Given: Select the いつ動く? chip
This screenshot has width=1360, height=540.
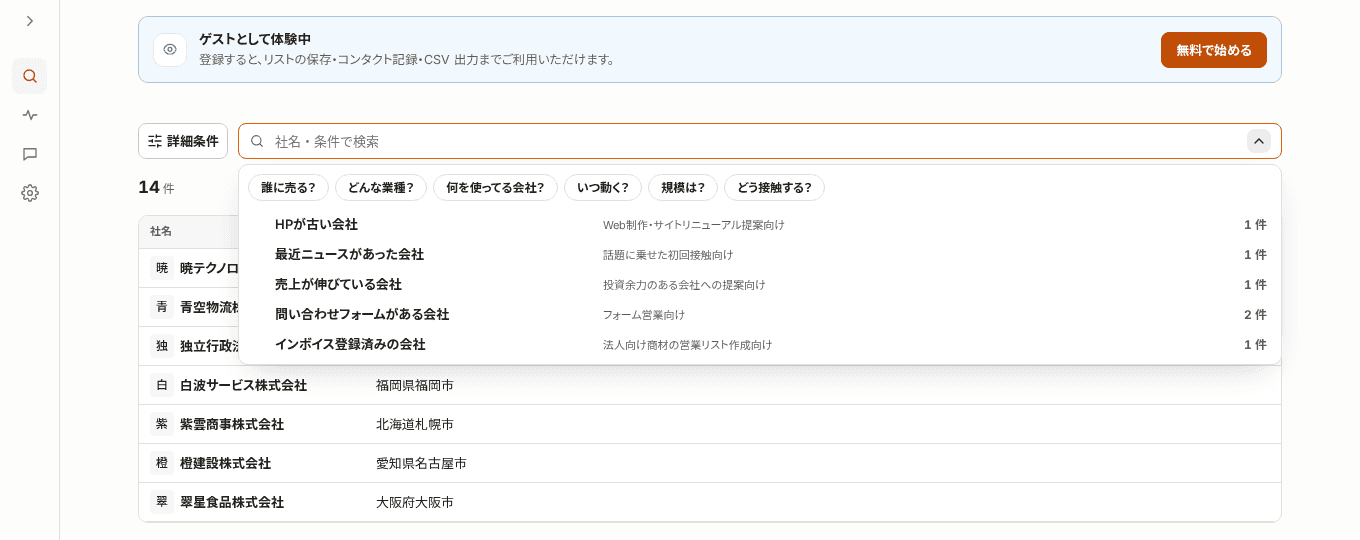Looking at the screenshot, I should pos(603,187).
